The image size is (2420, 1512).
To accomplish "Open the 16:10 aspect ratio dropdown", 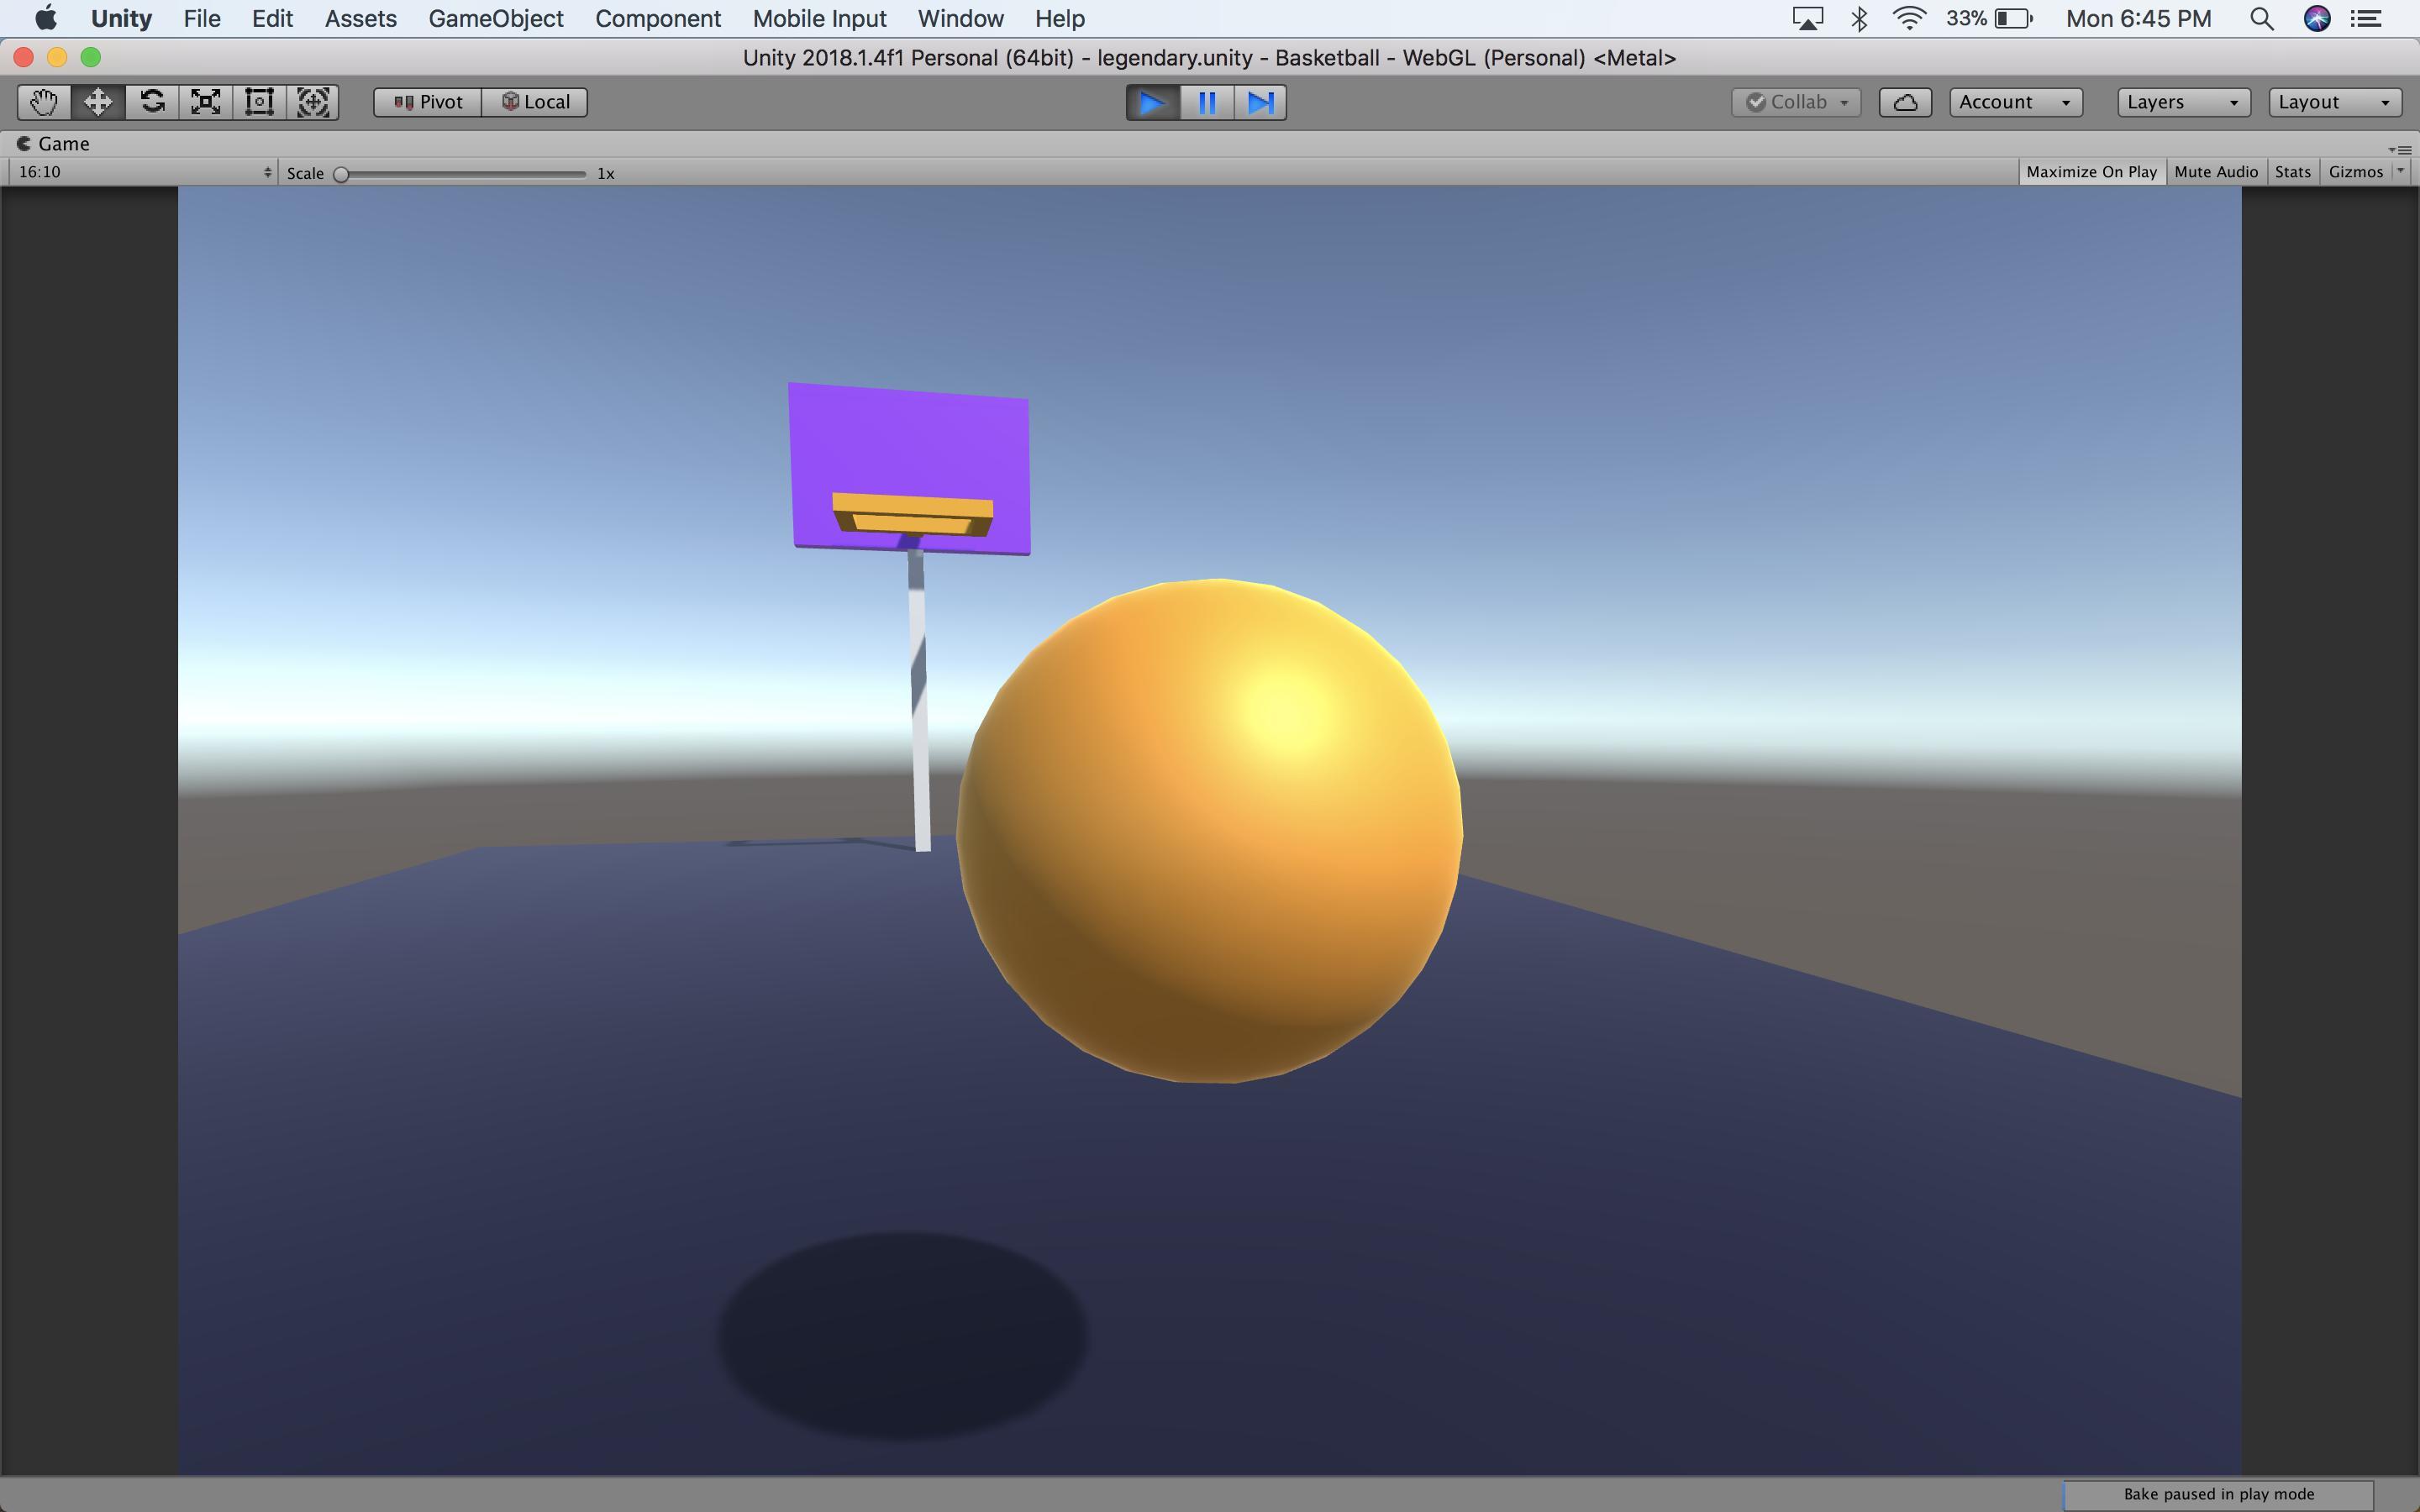I will pyautogui.click(x=144, y=172).
